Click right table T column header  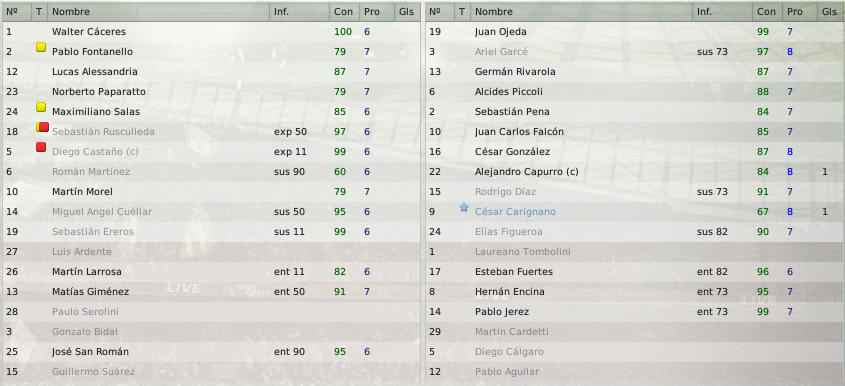[462, 11]
